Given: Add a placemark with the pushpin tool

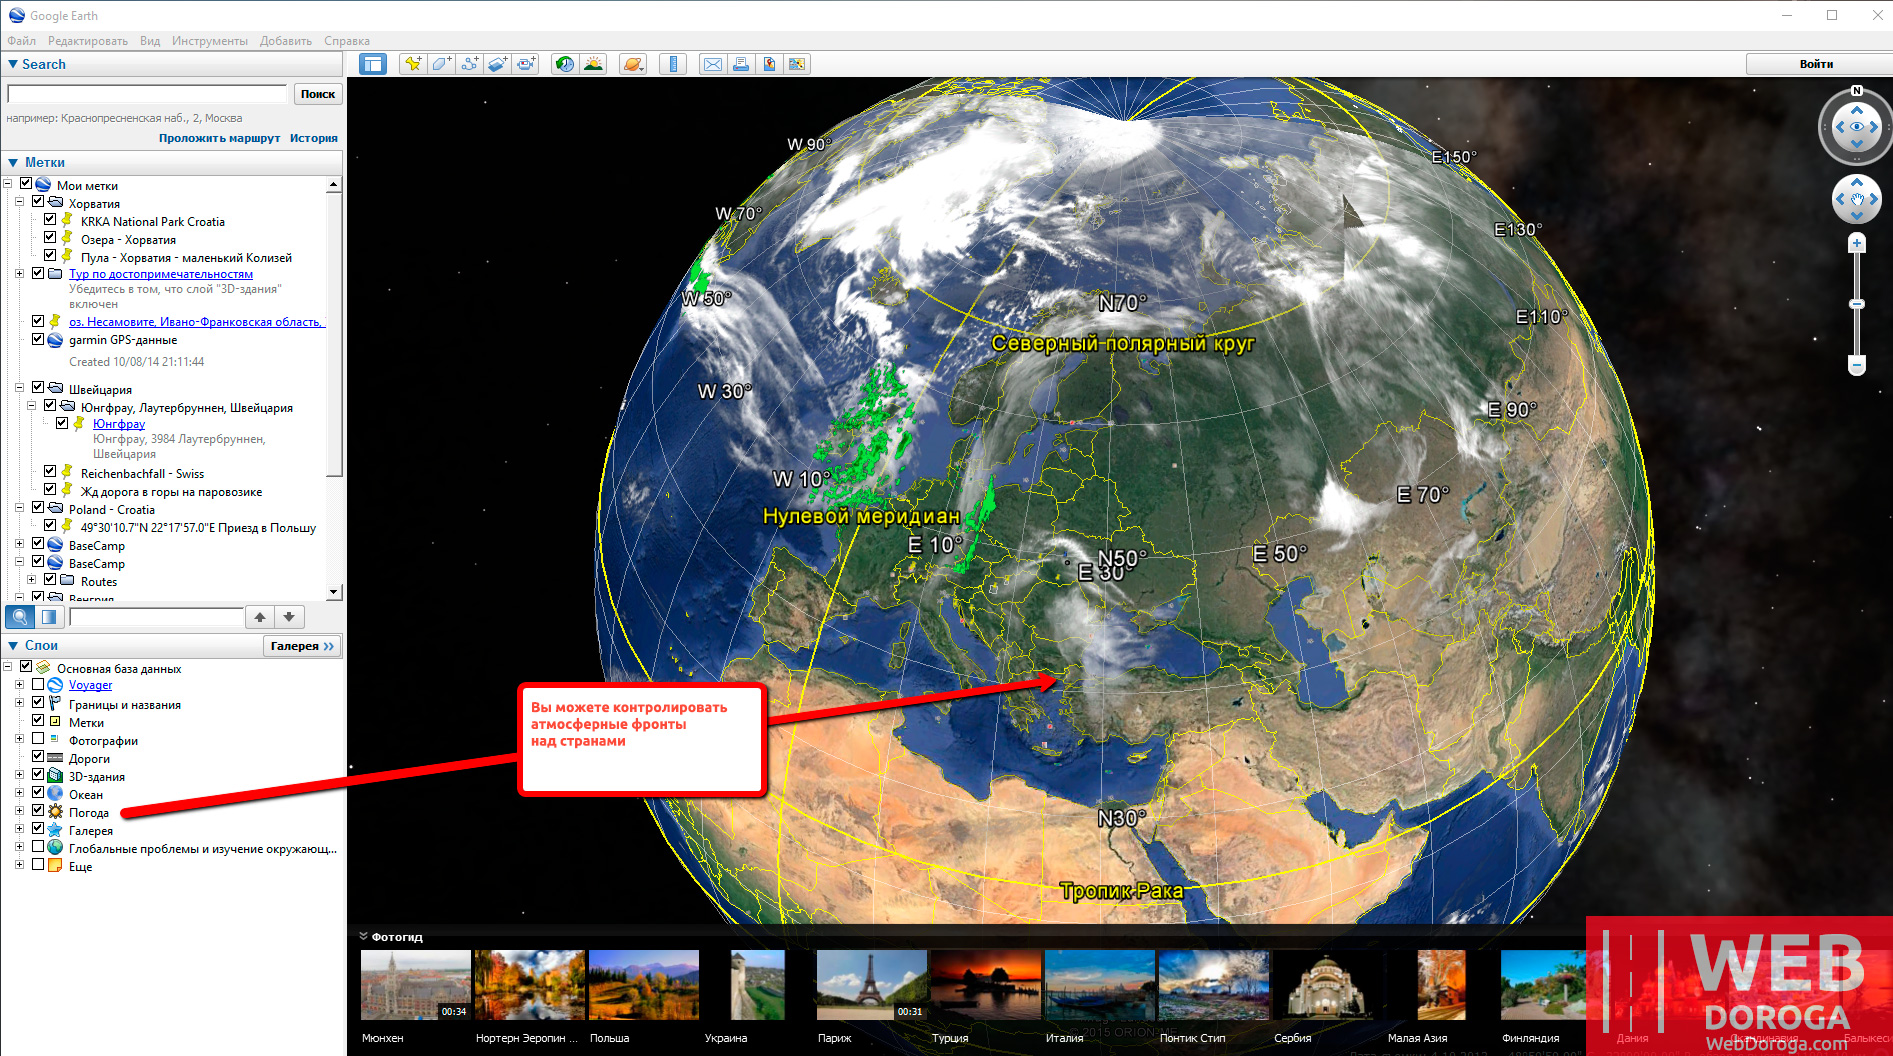Looking at the screenshot, I should [x=413, y=64].
